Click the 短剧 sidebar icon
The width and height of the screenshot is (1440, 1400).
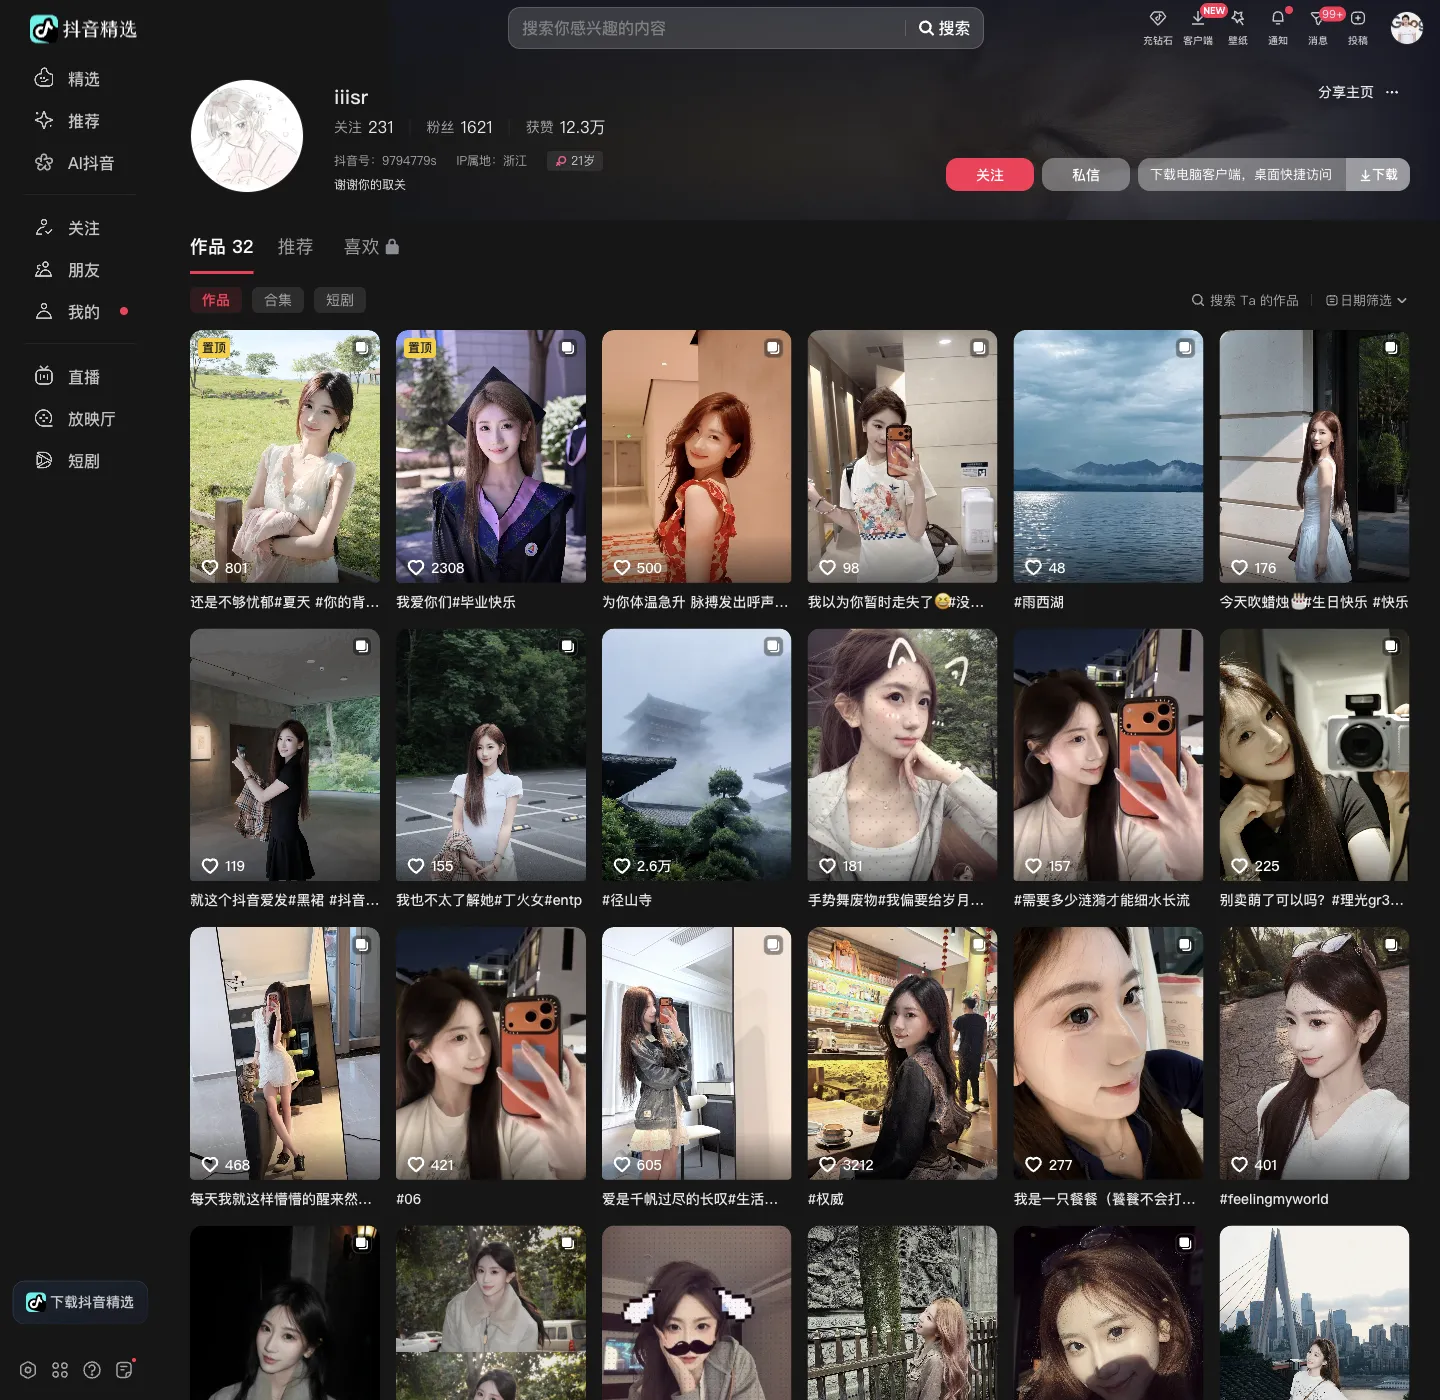44,460
